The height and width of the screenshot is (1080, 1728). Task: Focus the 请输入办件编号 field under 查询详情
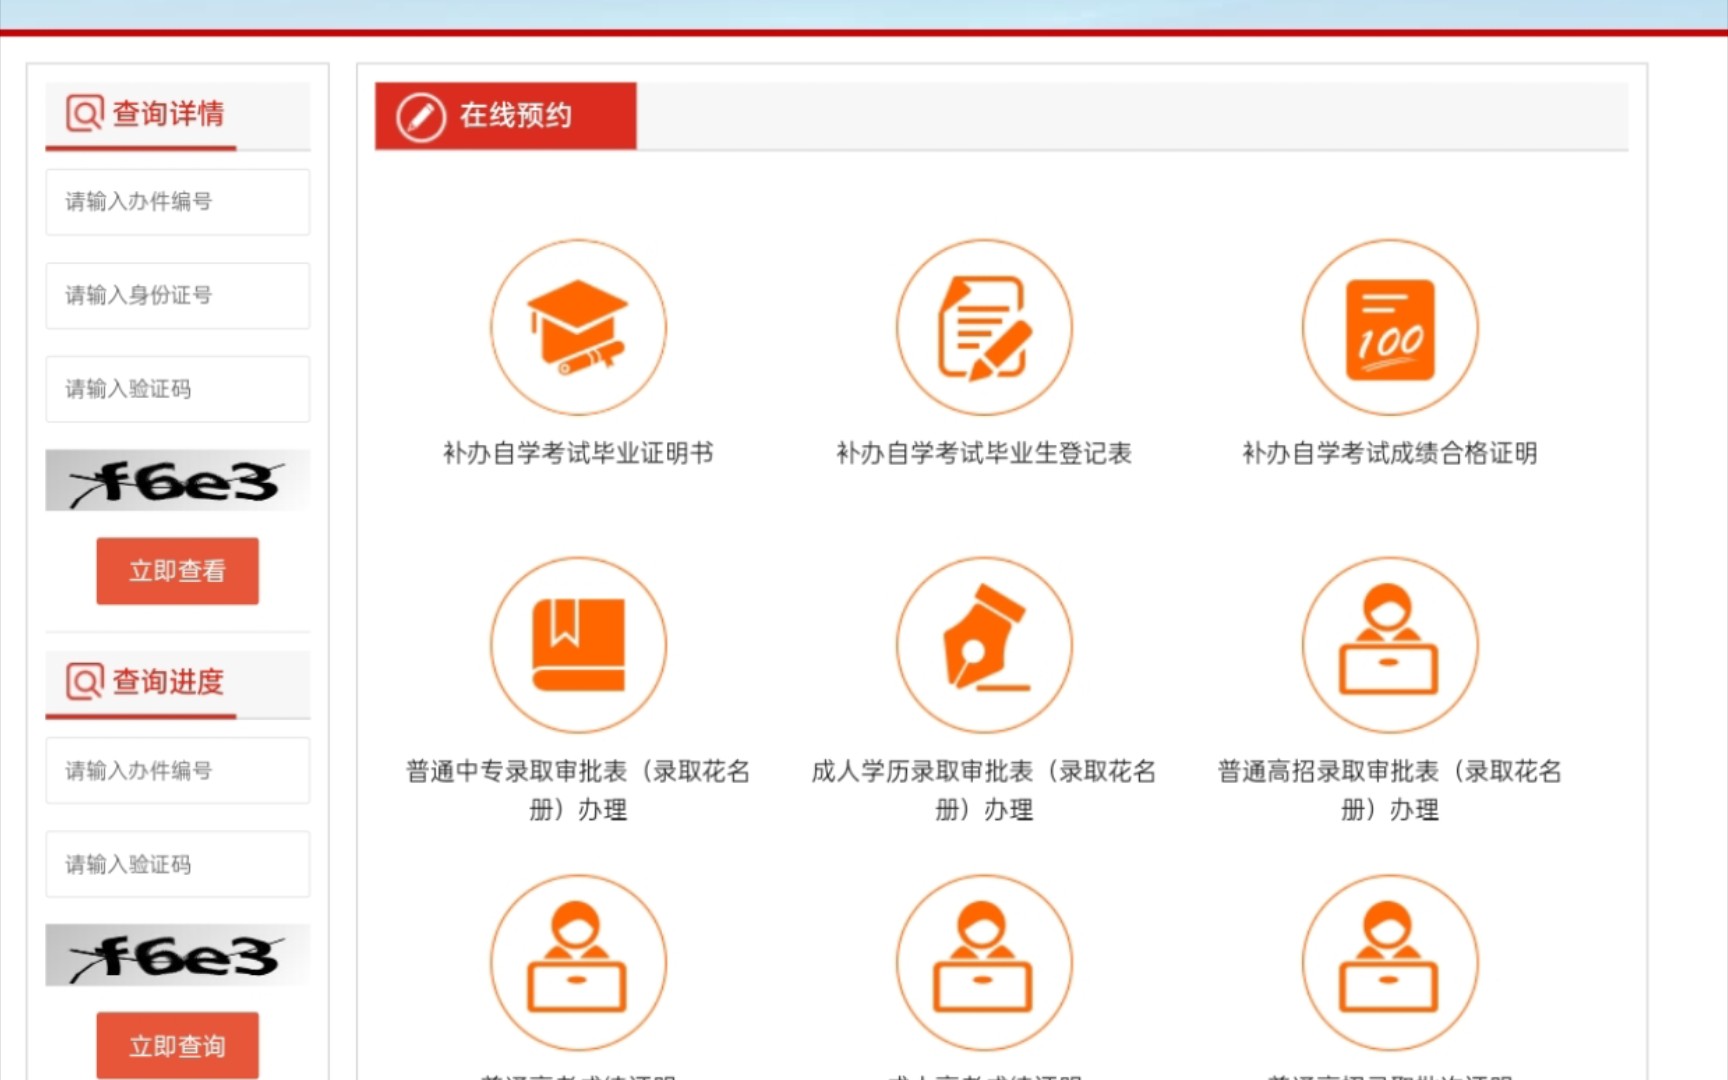pyautogui.click(x=178, y=202)
